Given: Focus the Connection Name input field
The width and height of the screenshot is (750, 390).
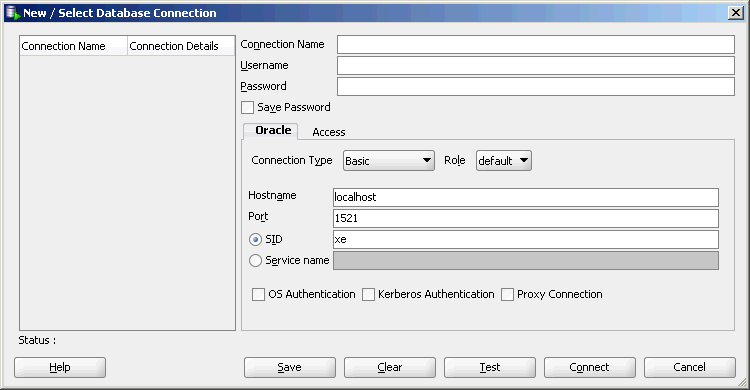Looking at the screenshot, I should tap(536, 45).
